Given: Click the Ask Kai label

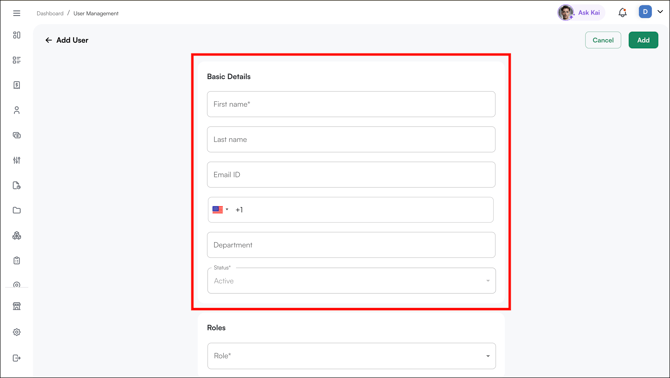Looking at the screenshot, I should click(589, 13).
